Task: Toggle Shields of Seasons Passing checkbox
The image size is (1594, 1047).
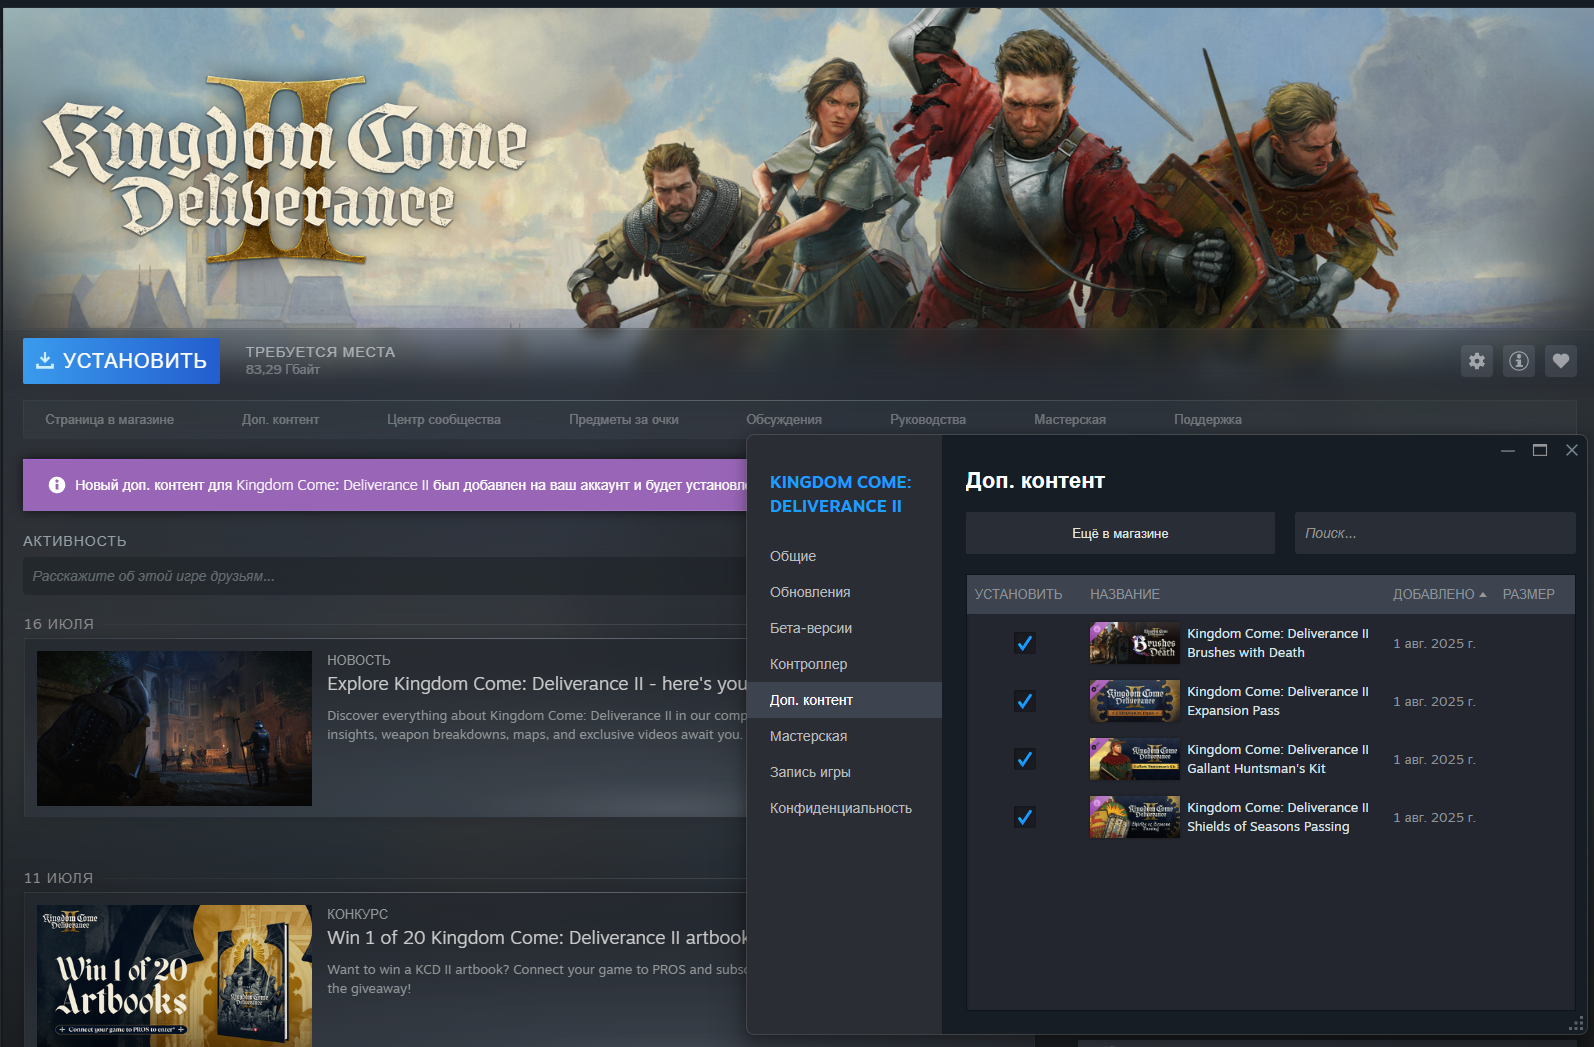Action: coord(1024,817)
